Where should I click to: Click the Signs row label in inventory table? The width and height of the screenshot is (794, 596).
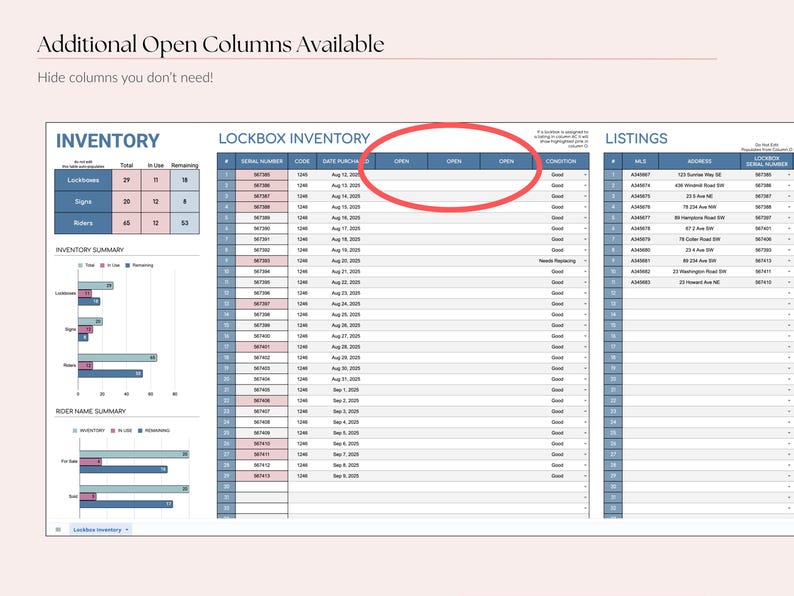pyautogui.click(x=83, y=202)
